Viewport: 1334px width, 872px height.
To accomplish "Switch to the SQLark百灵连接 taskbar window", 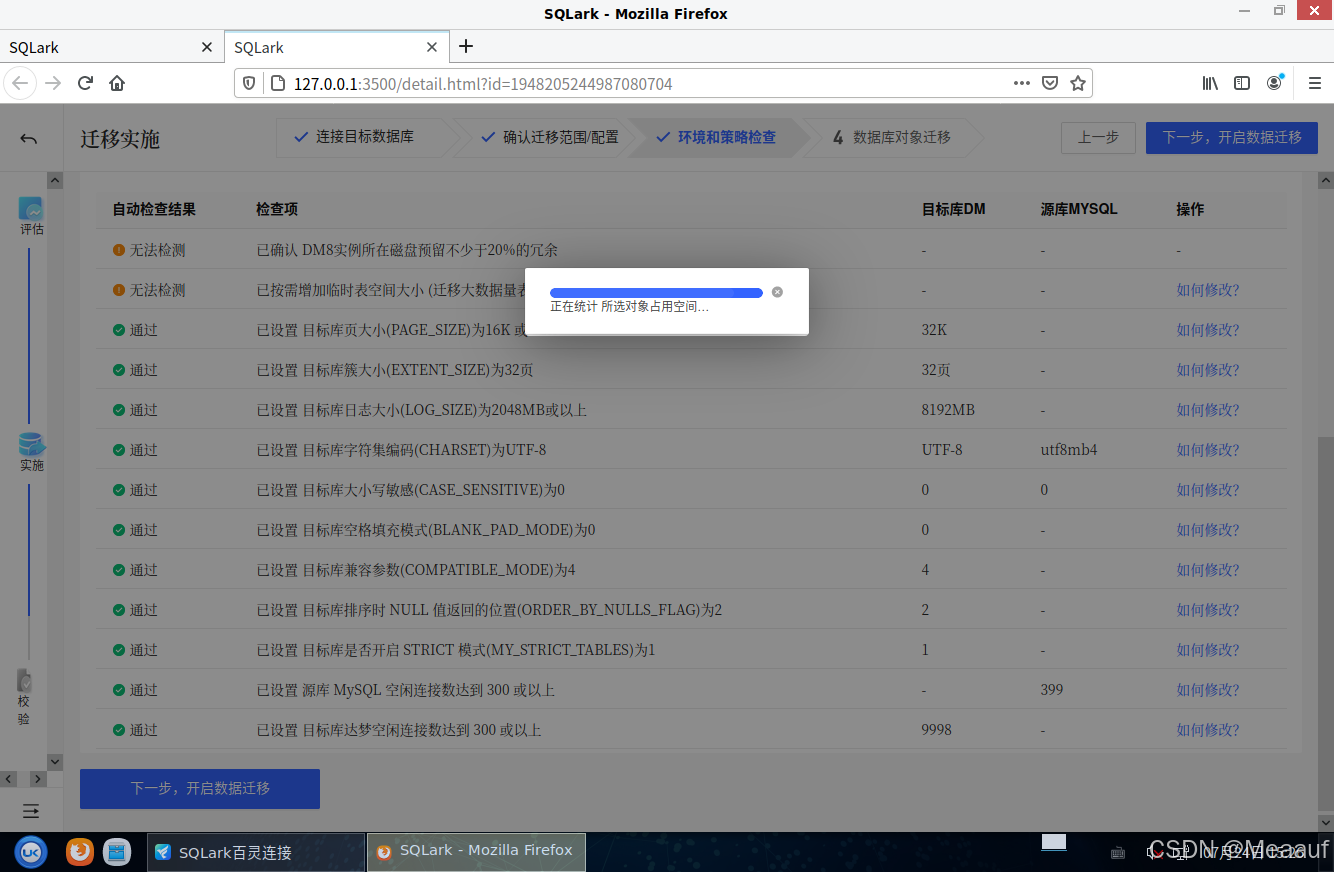I will [x=256, y=852].
